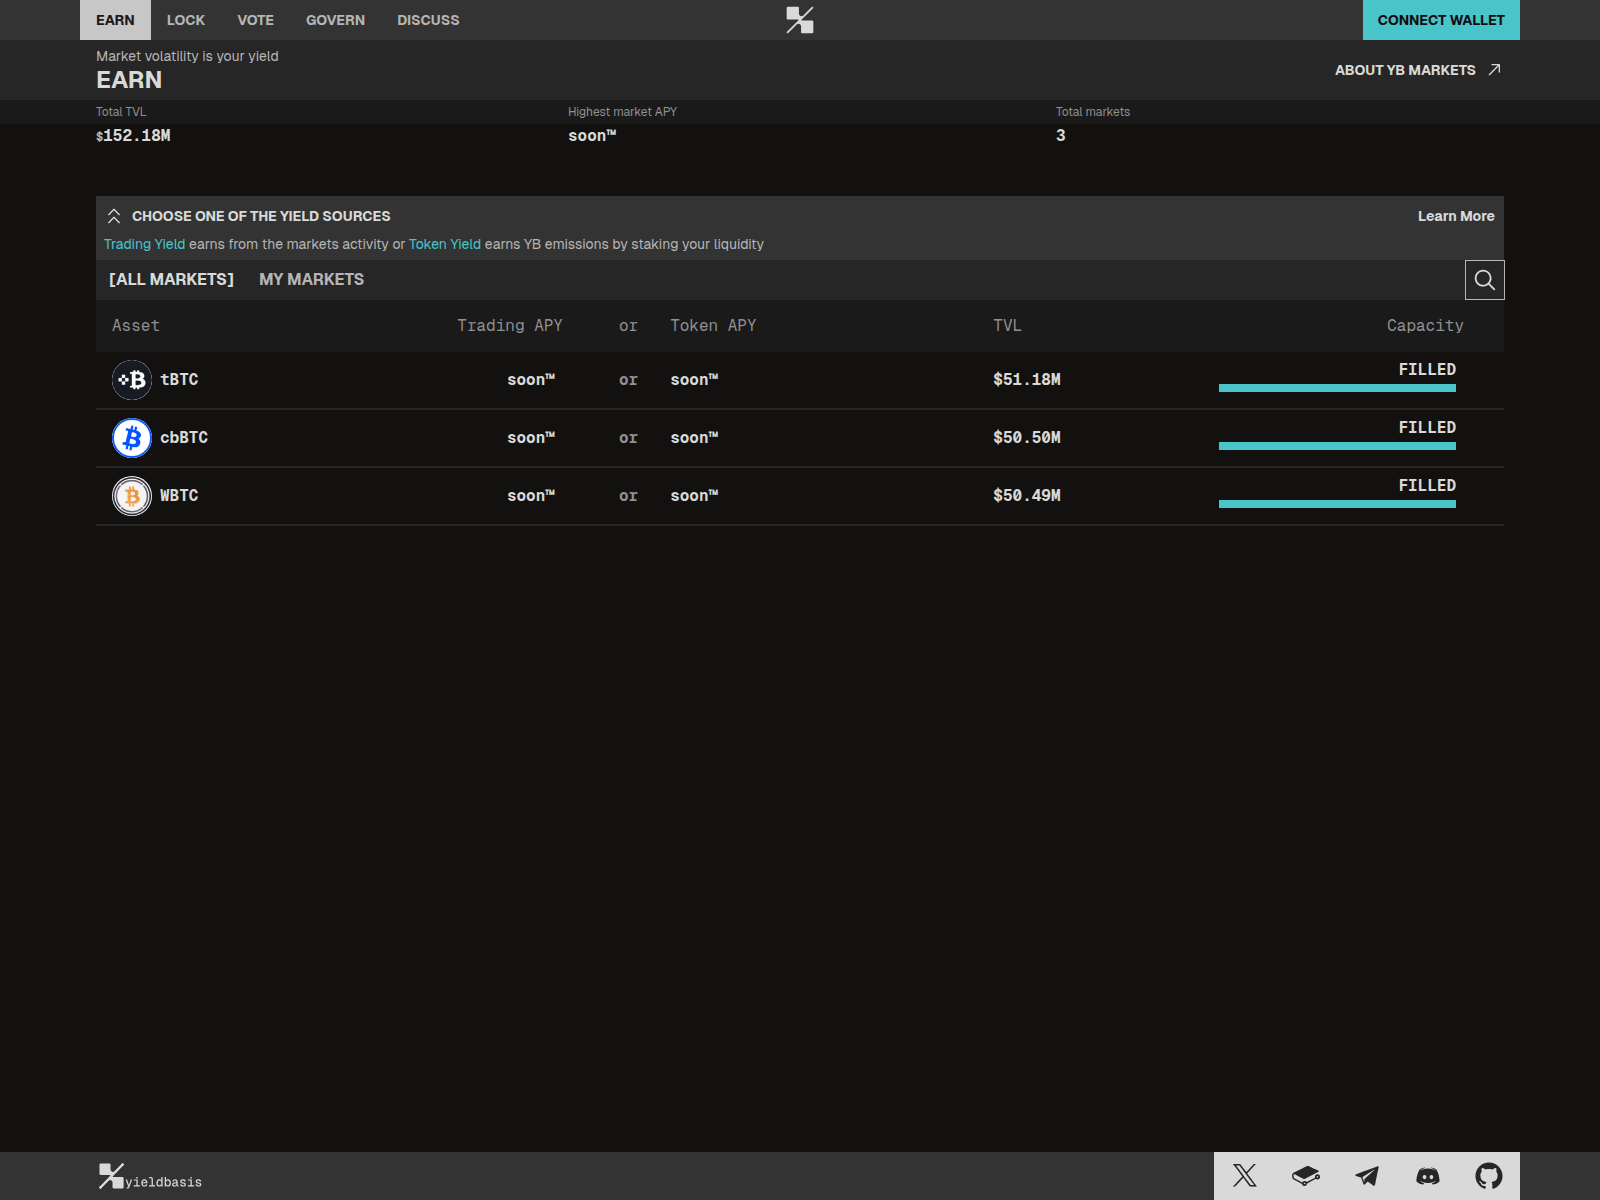Click the cbBTC token icon
Screen dimensions: 1600x1200
point(132,438)
